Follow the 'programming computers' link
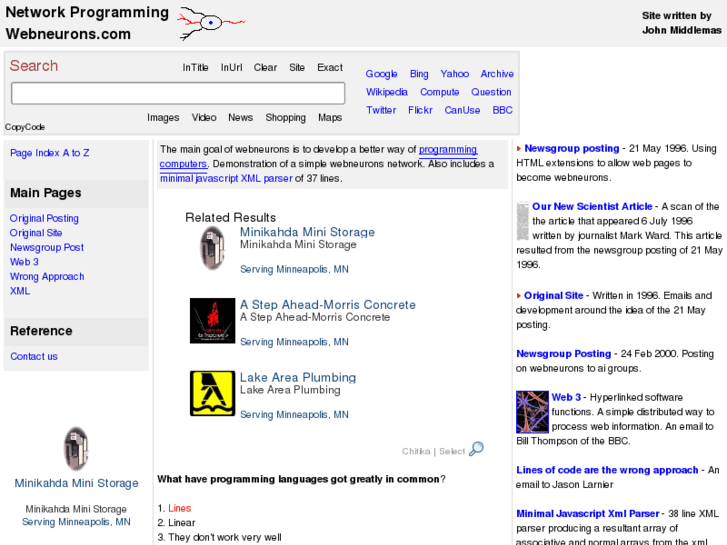 click(x=448, y=150)
